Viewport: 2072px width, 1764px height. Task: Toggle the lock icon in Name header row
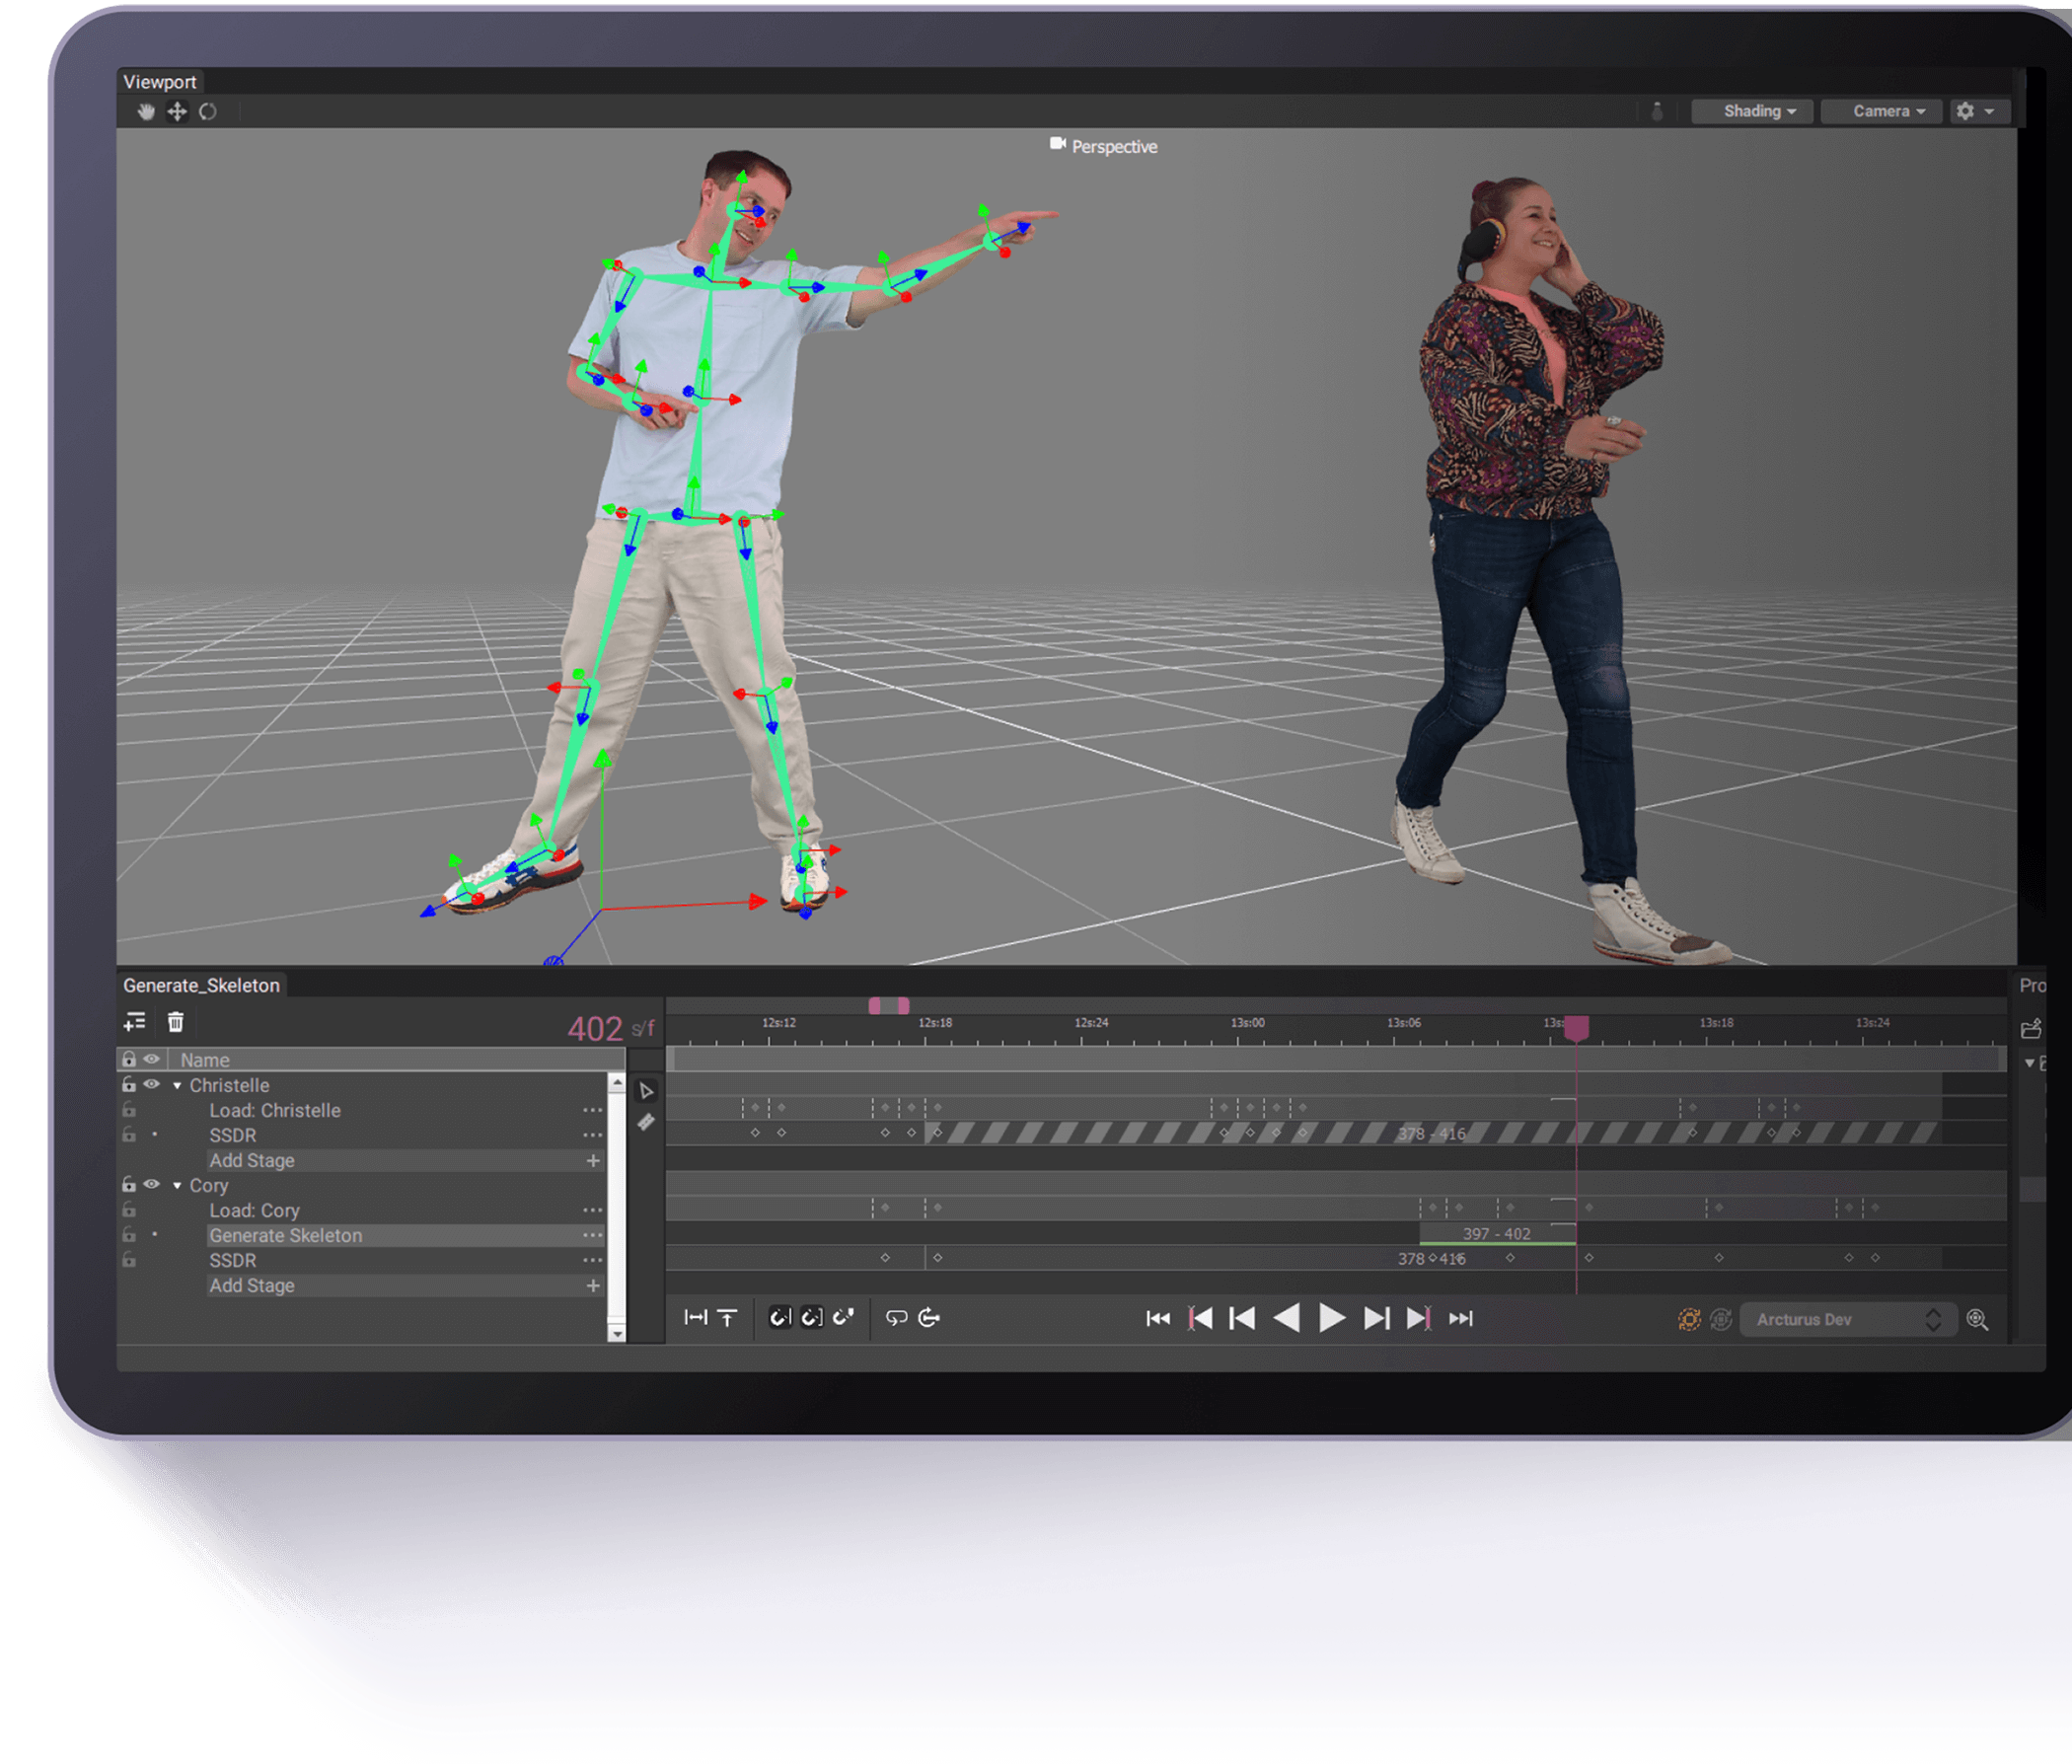(129, 1058)
